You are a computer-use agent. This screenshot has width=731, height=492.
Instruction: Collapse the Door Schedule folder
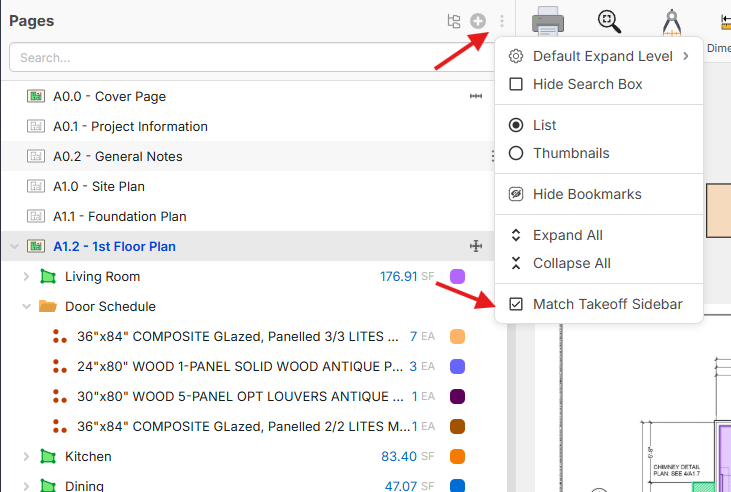[26, 306]
